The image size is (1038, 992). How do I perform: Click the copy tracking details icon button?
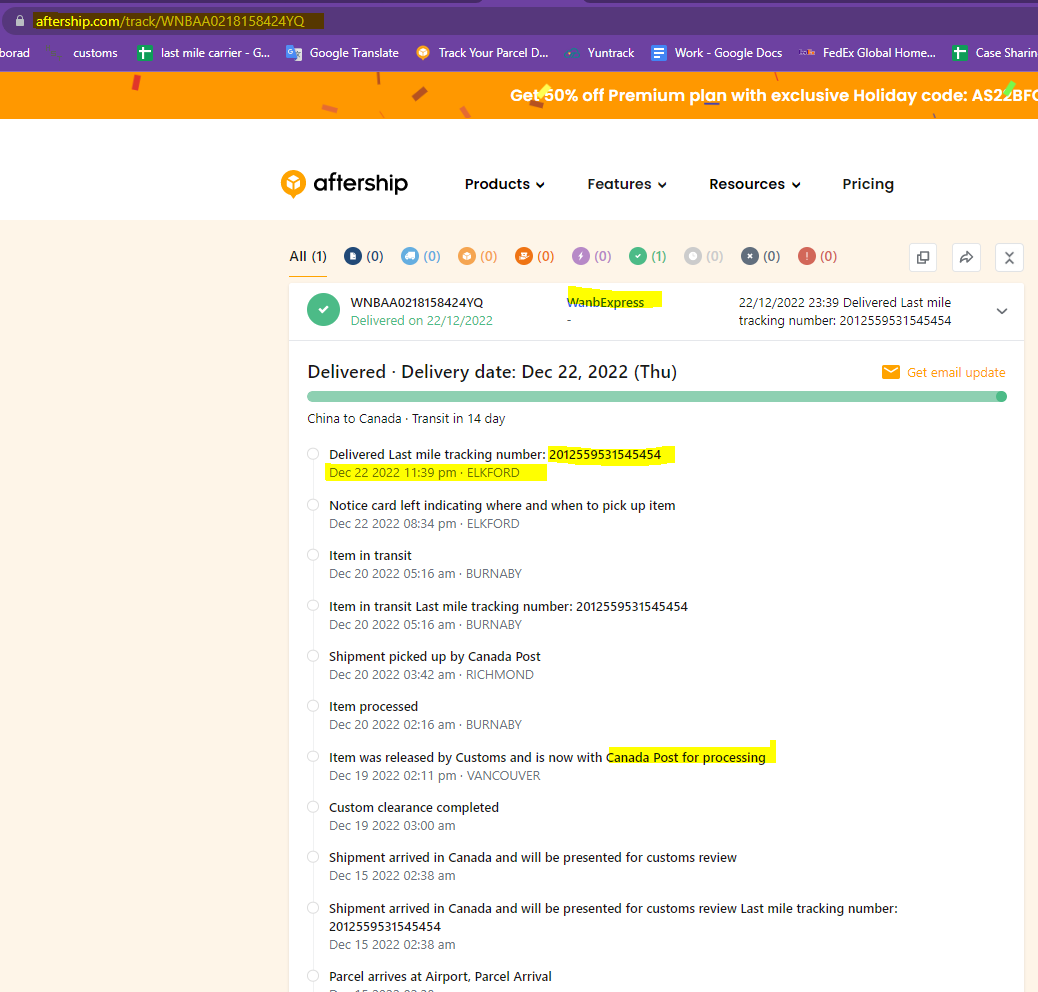tap(923, 258)
